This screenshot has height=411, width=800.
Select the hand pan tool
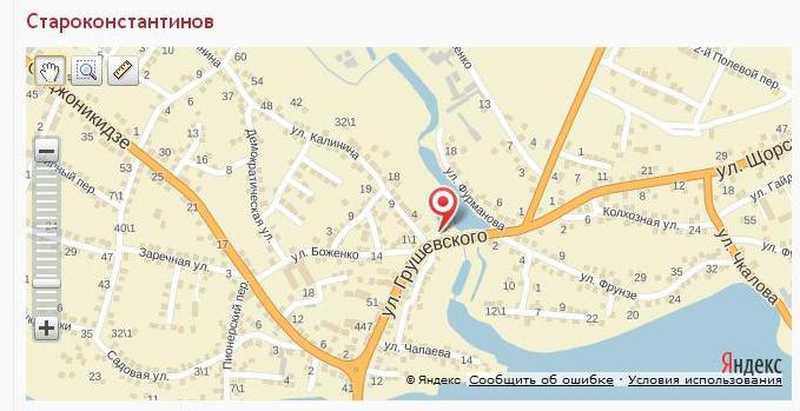49,70
